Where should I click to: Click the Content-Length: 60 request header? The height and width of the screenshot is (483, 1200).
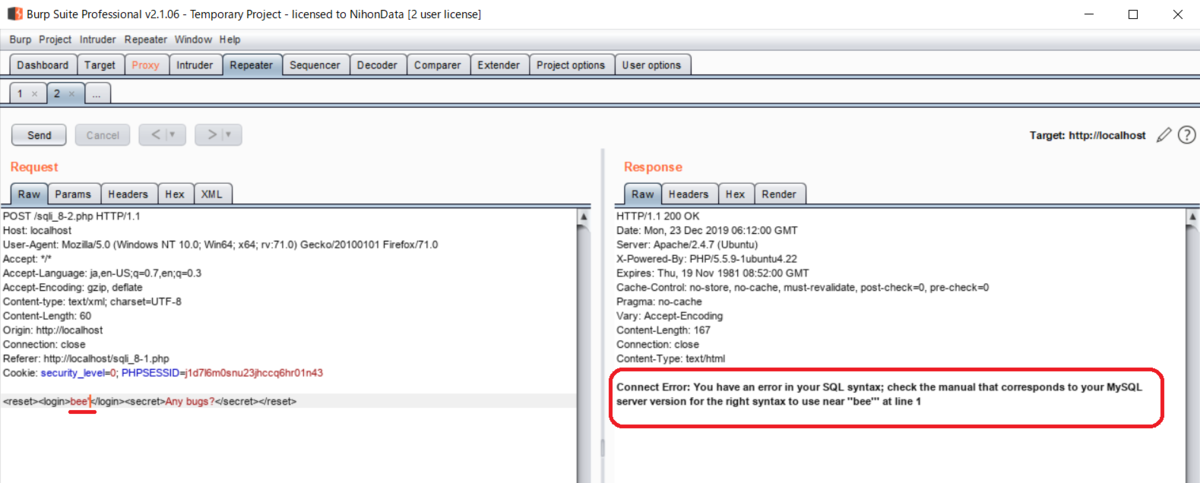pos(48,315)
